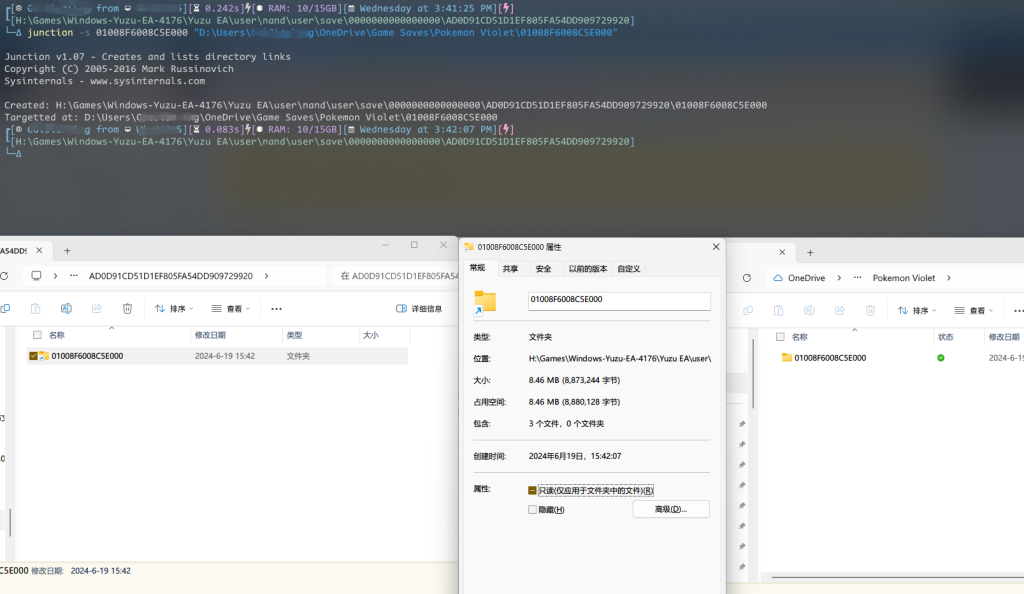Click the Rename icon in left Explorer toolbar

(66, 309)
